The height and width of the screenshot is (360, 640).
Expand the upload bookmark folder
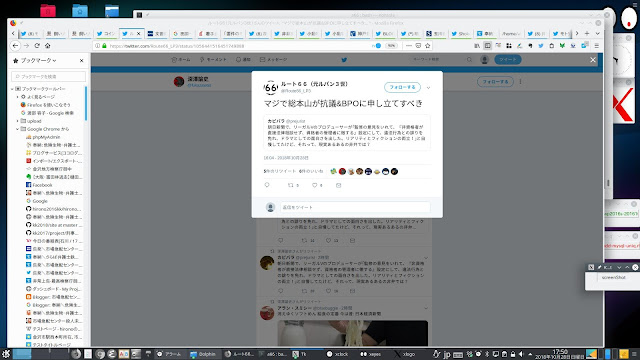pyautogui.click(x=18, y=121)
